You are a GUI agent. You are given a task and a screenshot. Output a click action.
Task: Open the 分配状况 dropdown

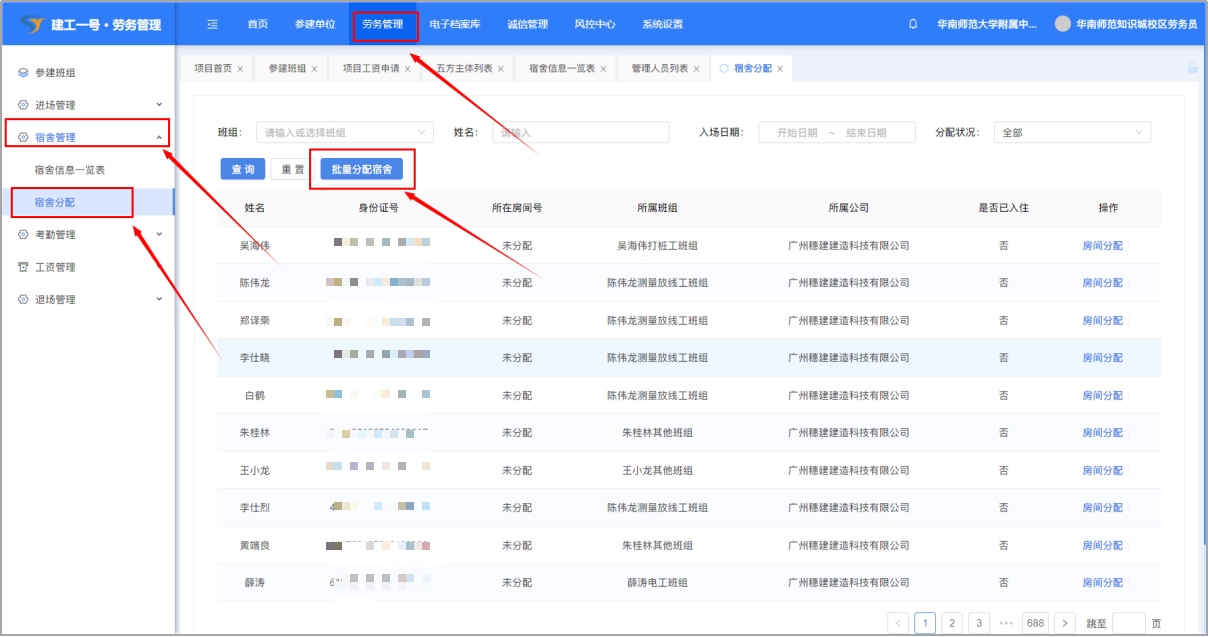(1072, 133)
